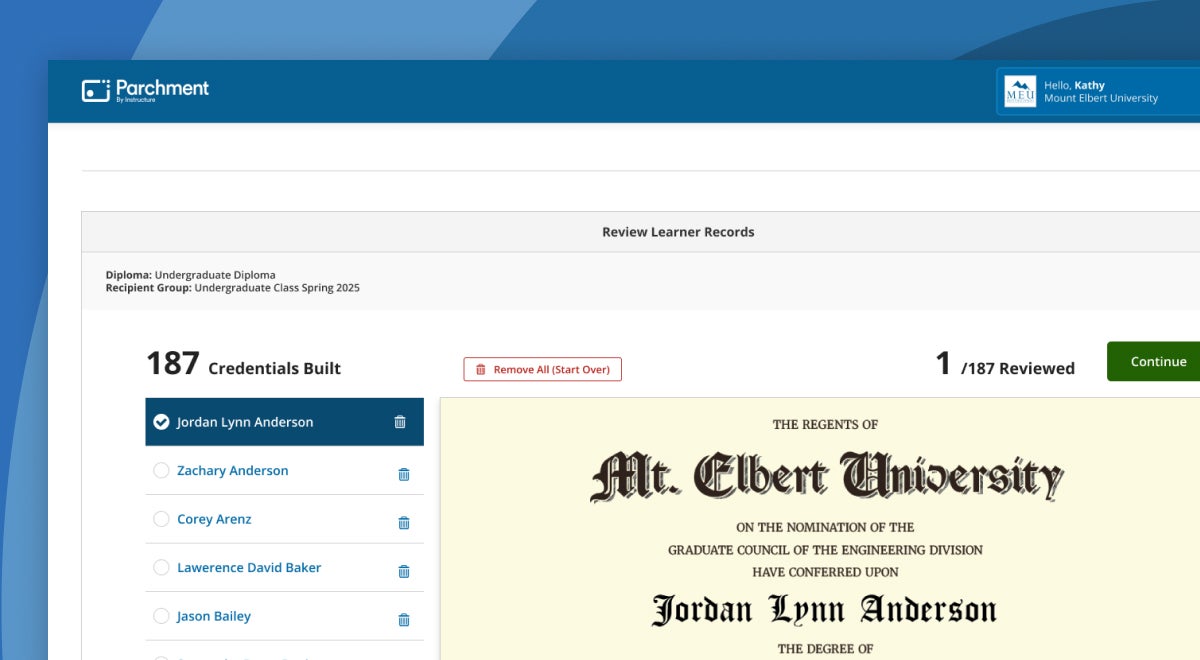Click trash icon for Lawerence David Baker
This screenshot has width=1200, height=660.
click(x=404, y=571)
